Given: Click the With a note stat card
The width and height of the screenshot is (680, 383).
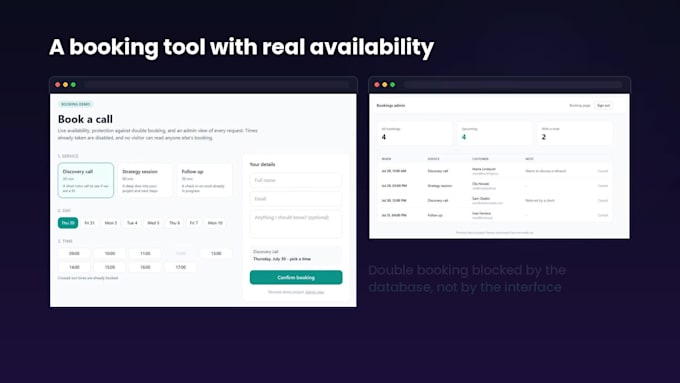Looking at the screenshot, I should pyautogui.click(x=575, y=133).
